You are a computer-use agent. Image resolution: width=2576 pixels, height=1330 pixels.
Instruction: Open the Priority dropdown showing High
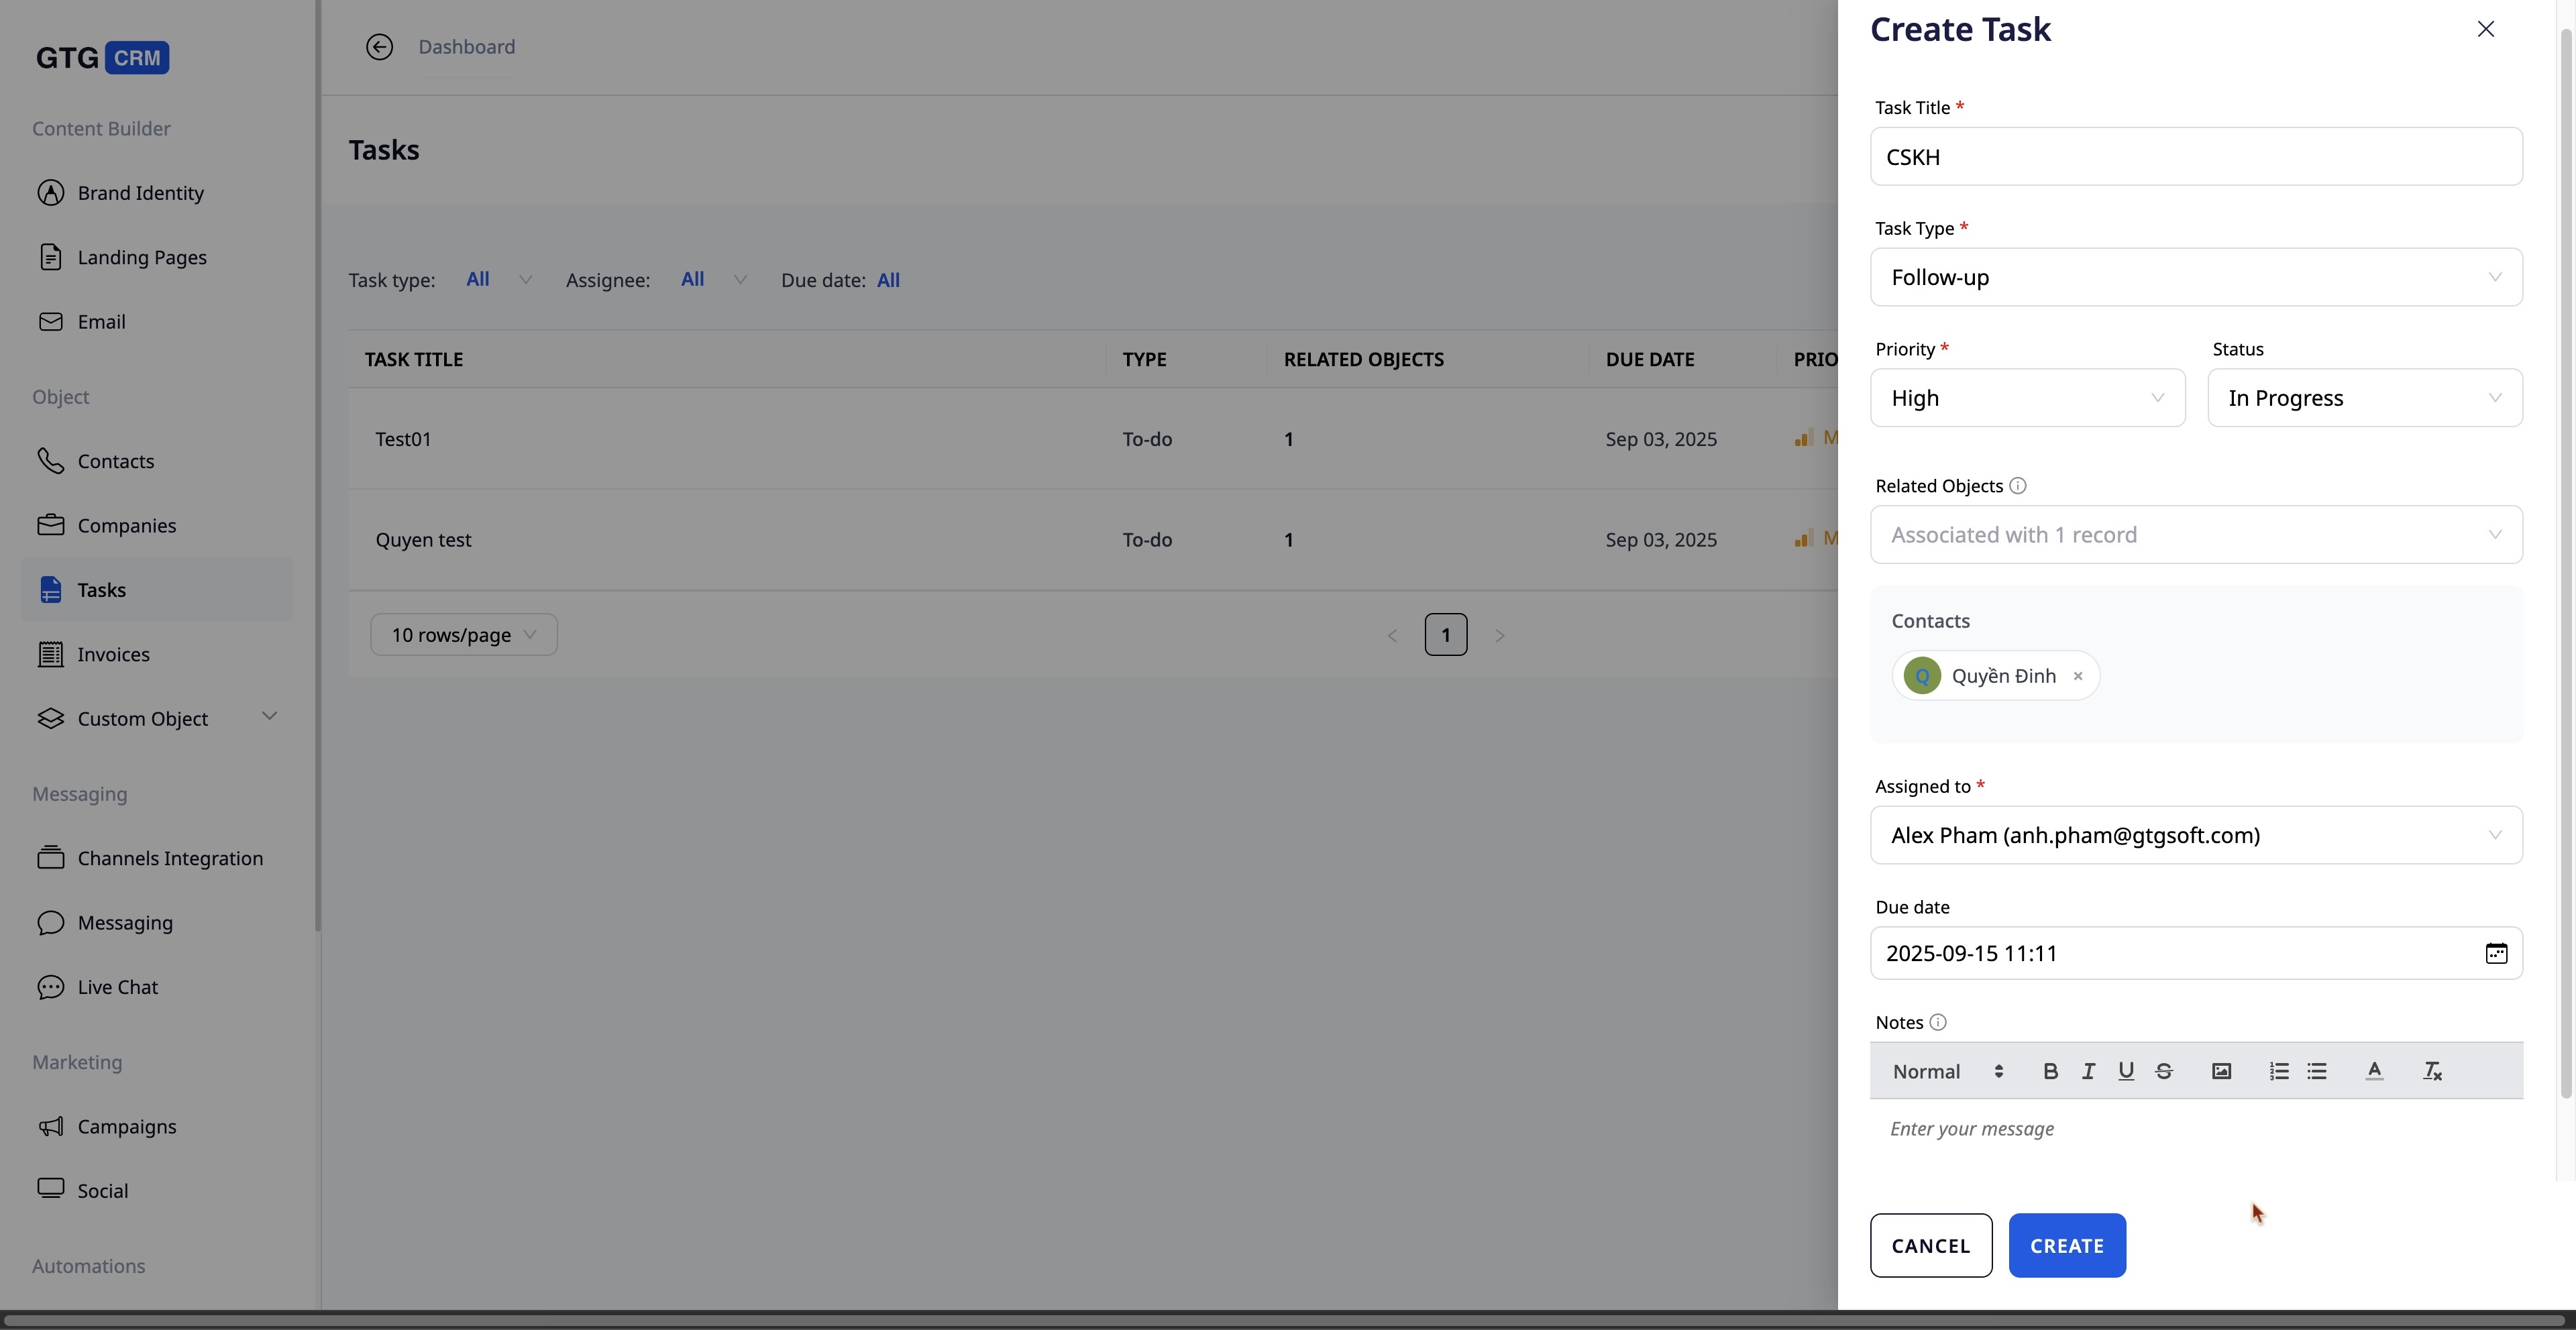click(x=2027, y=398)
